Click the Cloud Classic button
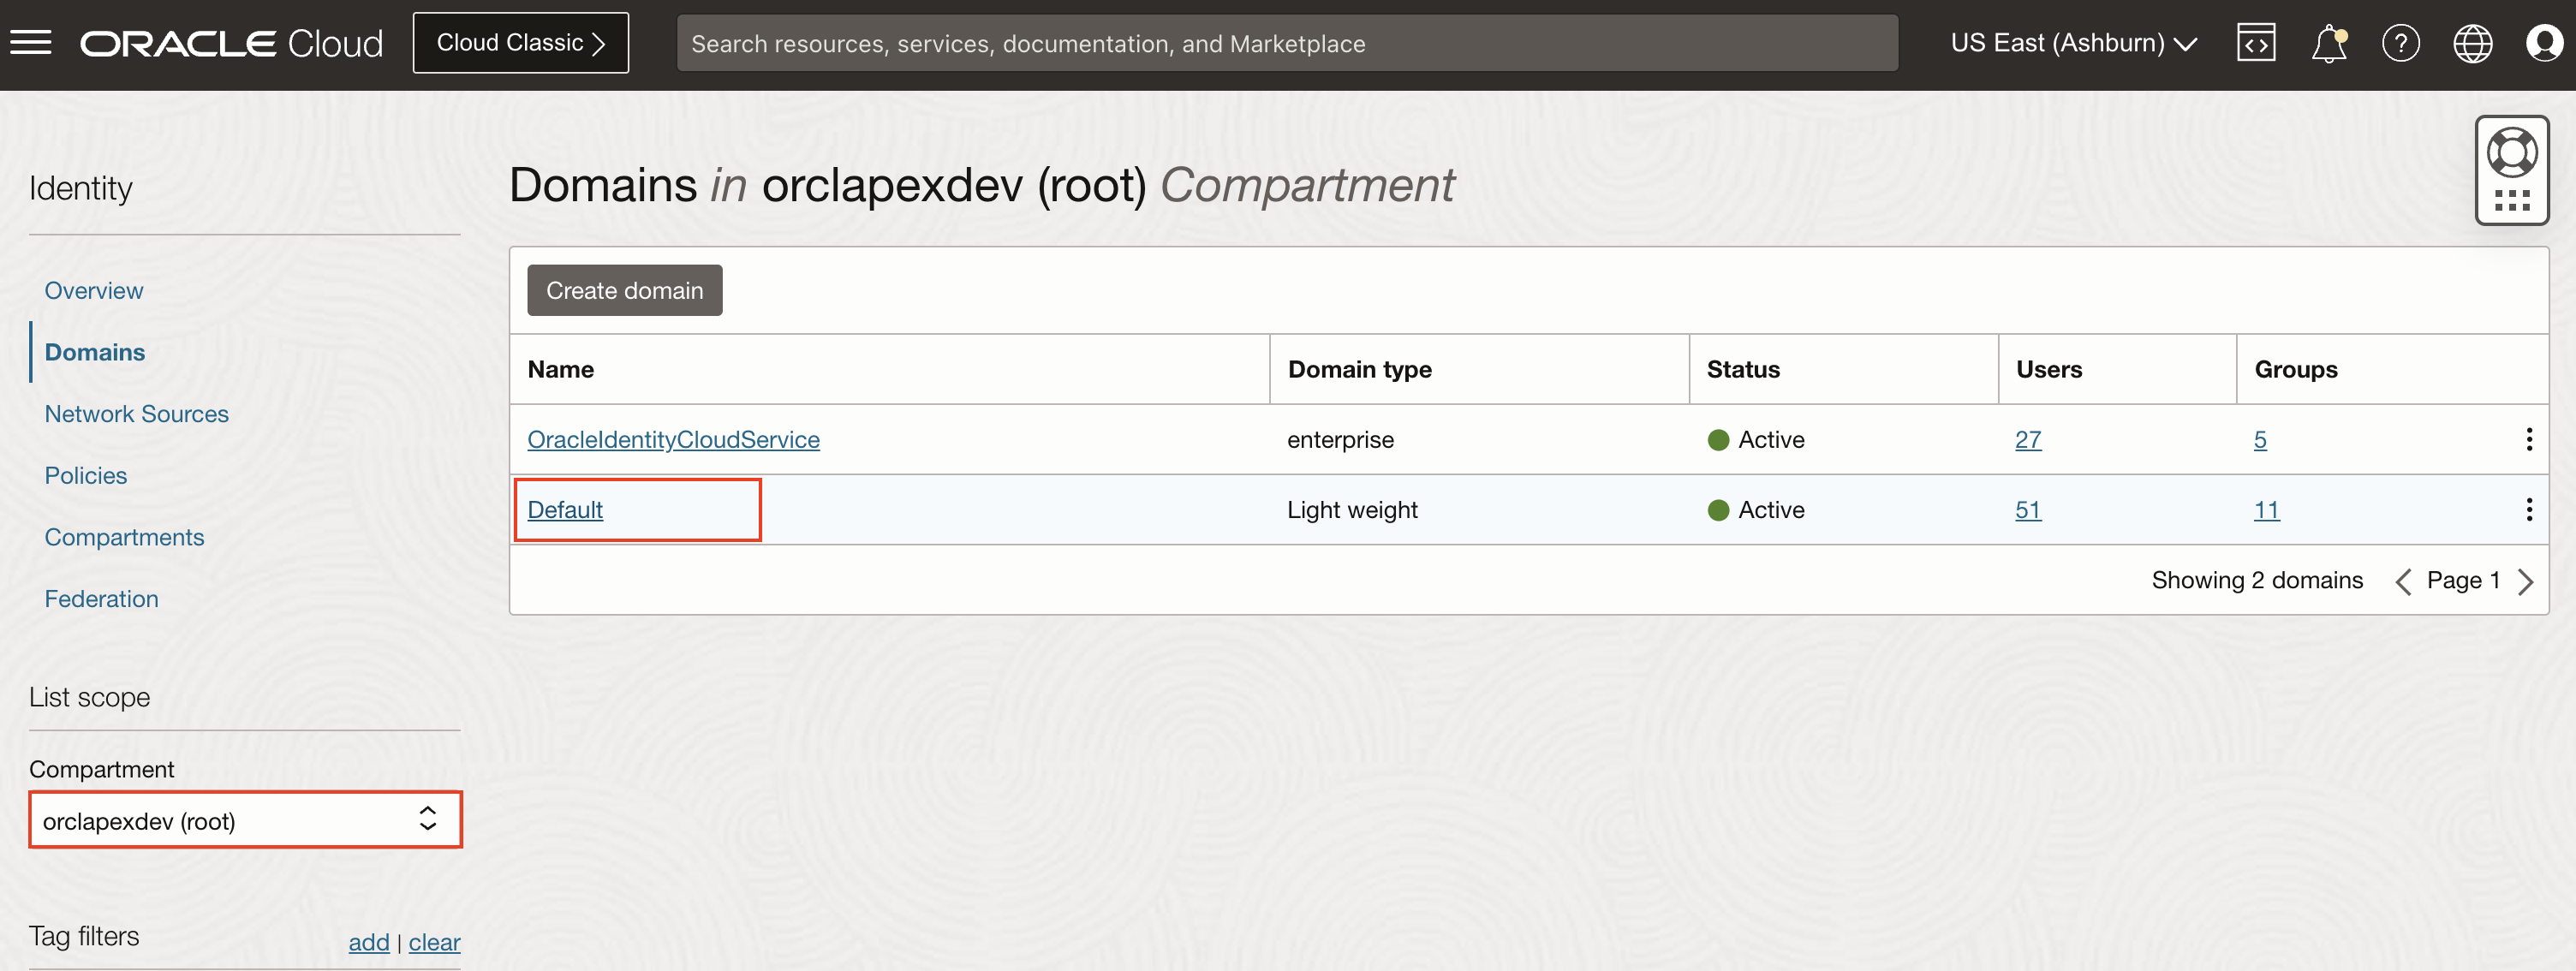Screen dimensions: 2576x971 pyautogui.click(x=520, y=43)
